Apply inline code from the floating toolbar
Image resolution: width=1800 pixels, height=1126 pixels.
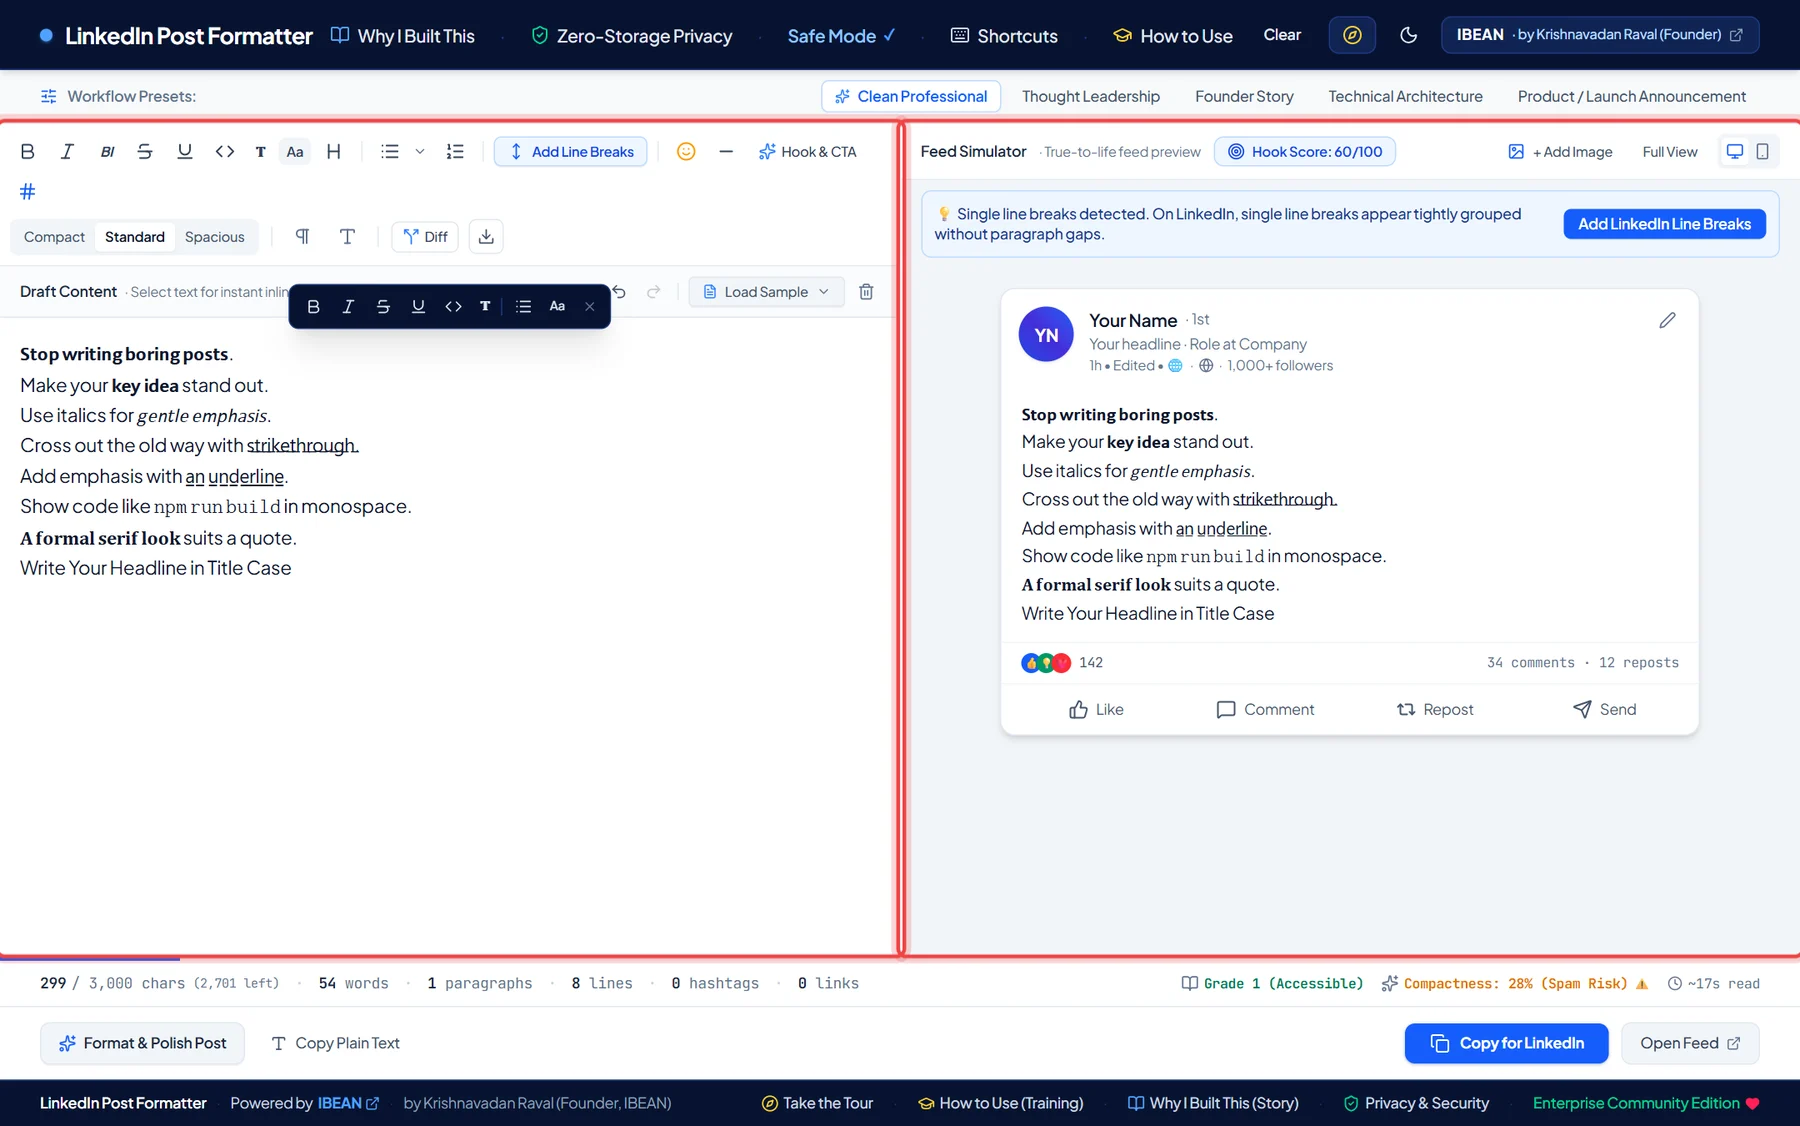coord(453,307)
